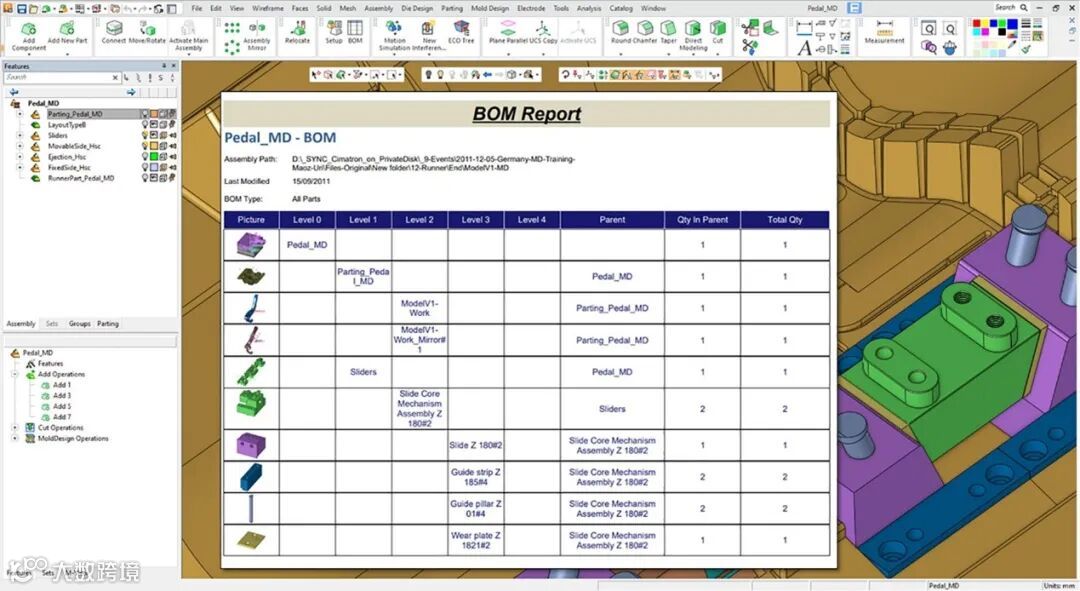Expand the Sliders tree node
The height and width of the screenshot is (591, 1080).
[x=20, y=136]
